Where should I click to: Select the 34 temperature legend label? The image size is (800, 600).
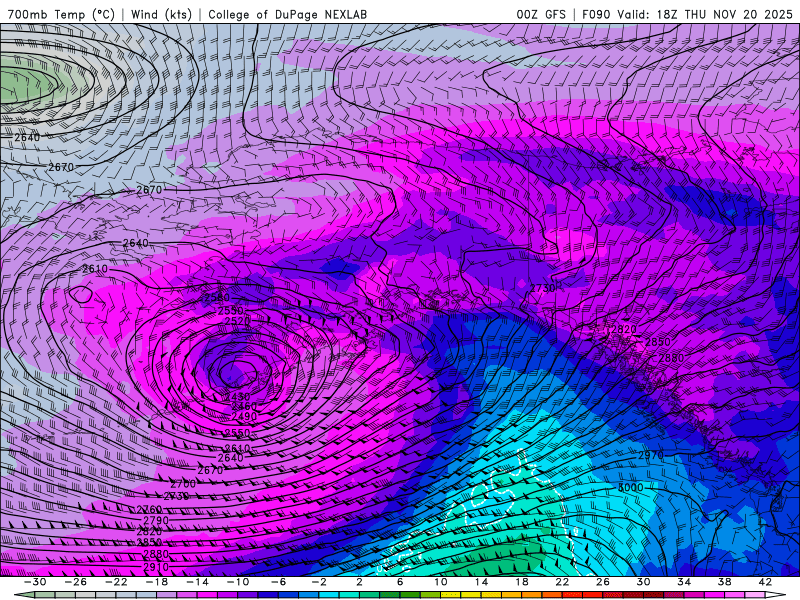pos(684,582)
